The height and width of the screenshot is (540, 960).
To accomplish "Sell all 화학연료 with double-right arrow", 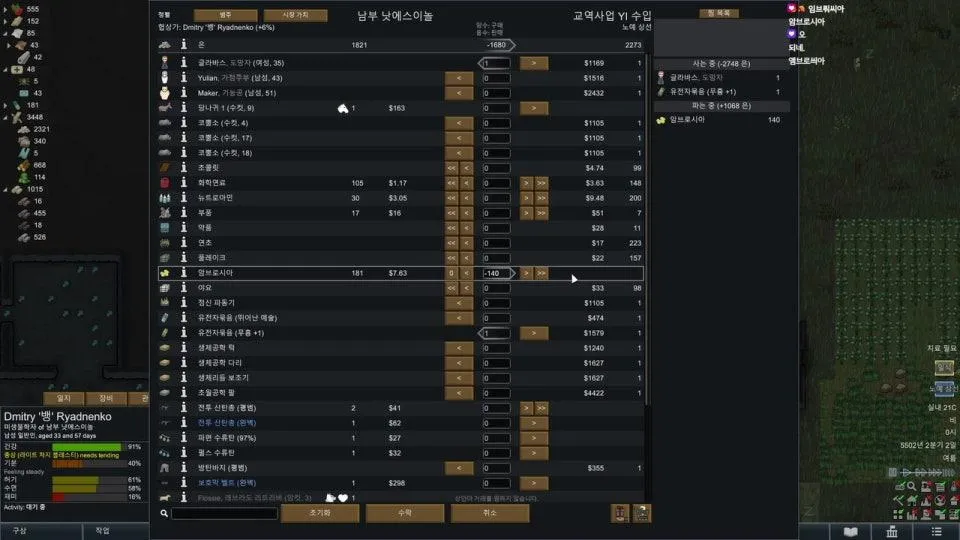I will coord(541,182).
